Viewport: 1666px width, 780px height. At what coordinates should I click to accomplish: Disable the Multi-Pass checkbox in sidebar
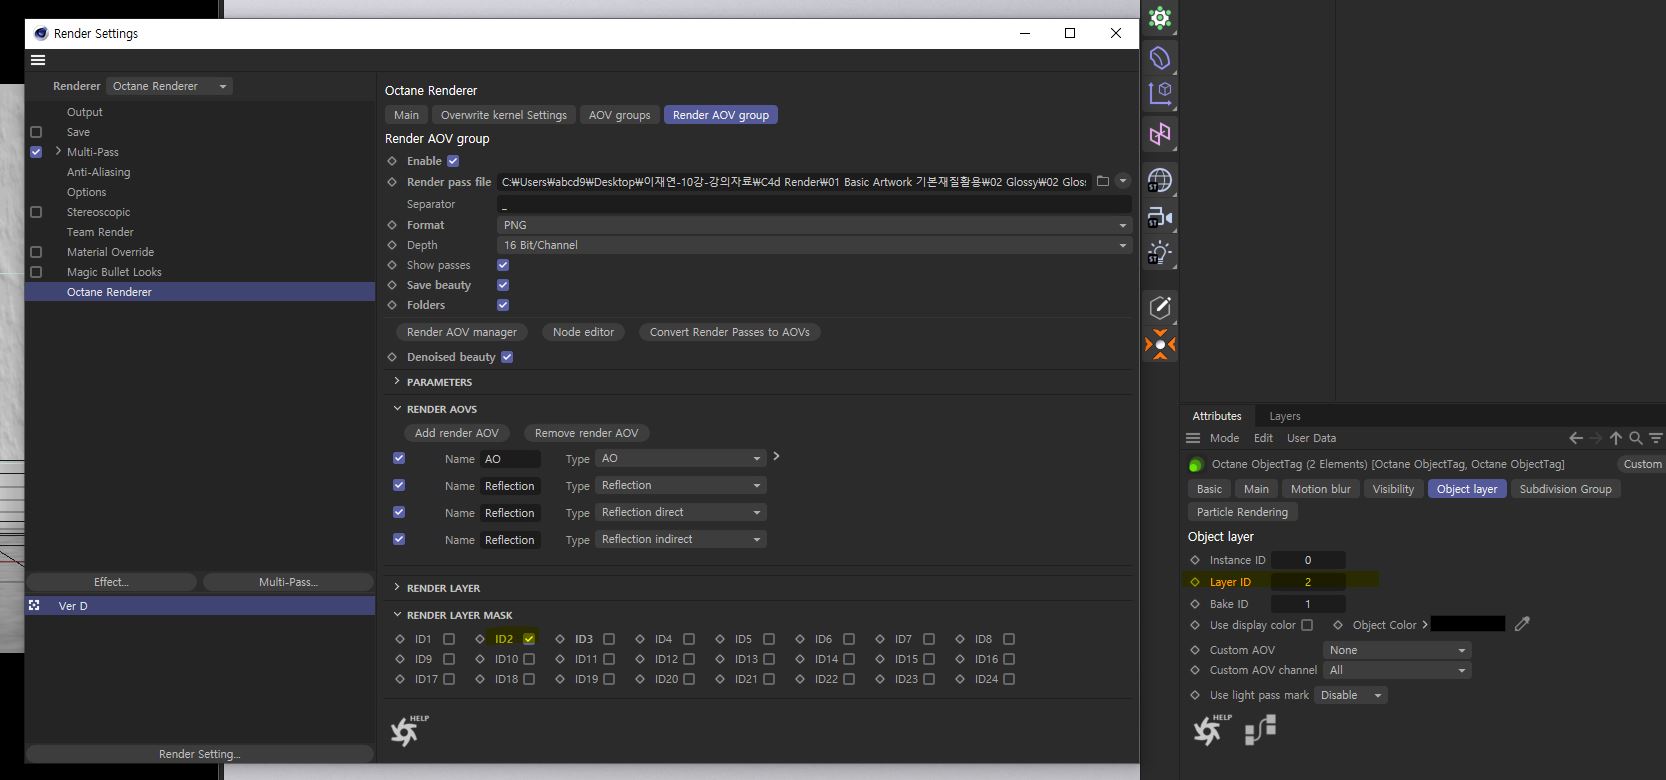point(36,152)
